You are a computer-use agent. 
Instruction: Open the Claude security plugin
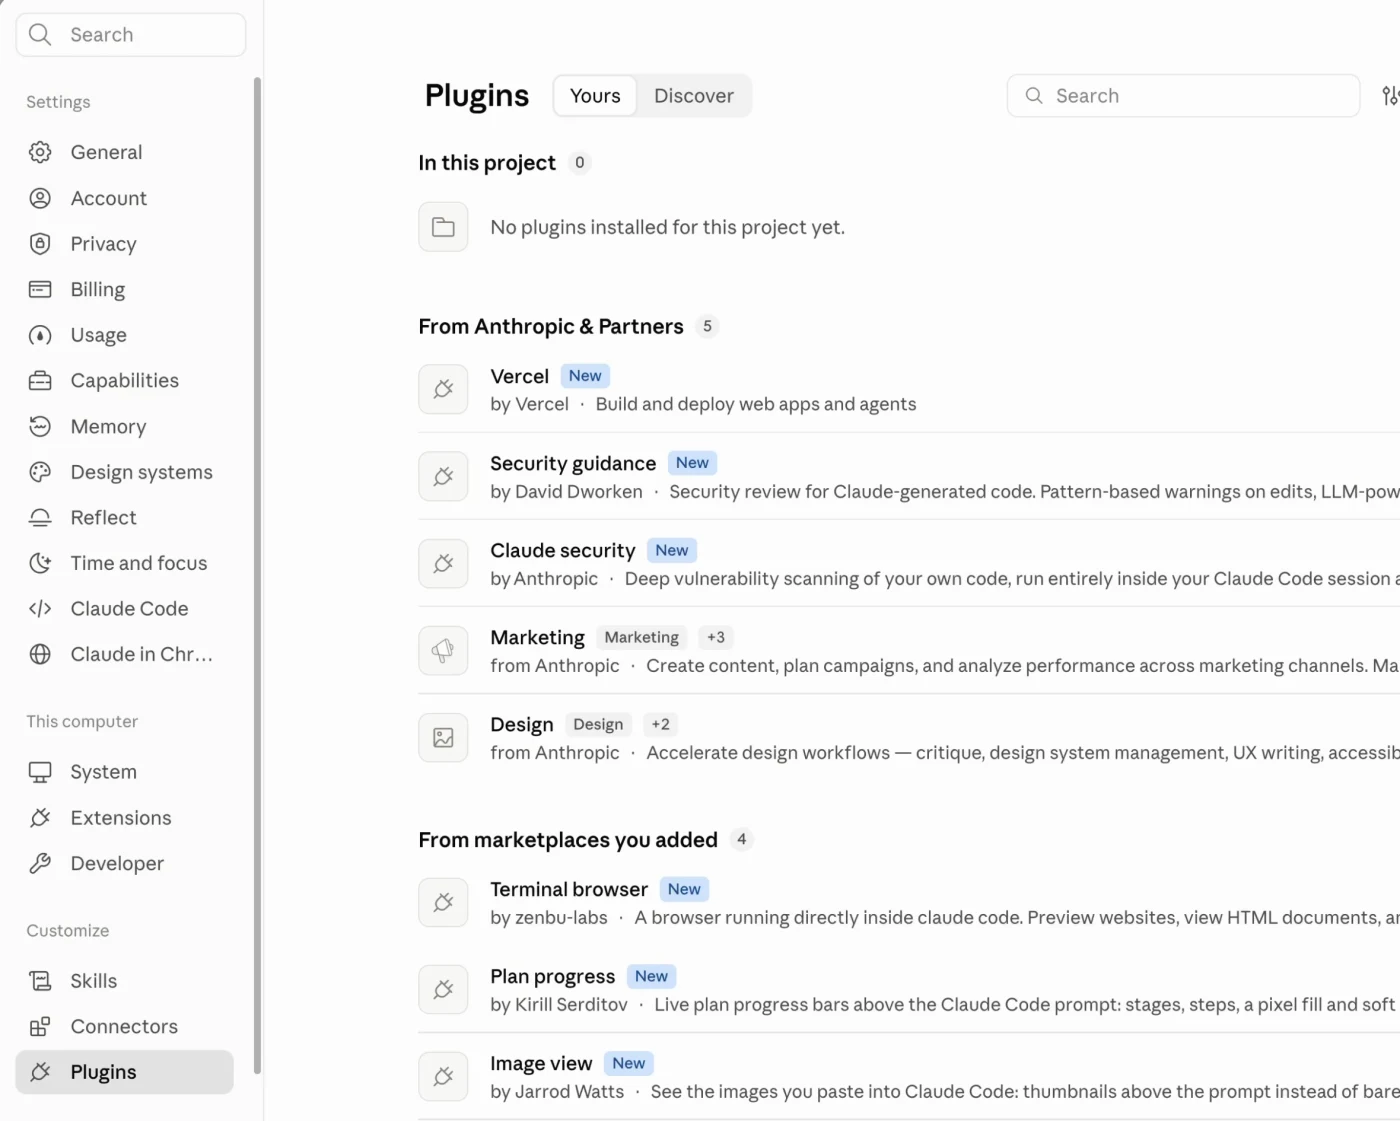909,564
